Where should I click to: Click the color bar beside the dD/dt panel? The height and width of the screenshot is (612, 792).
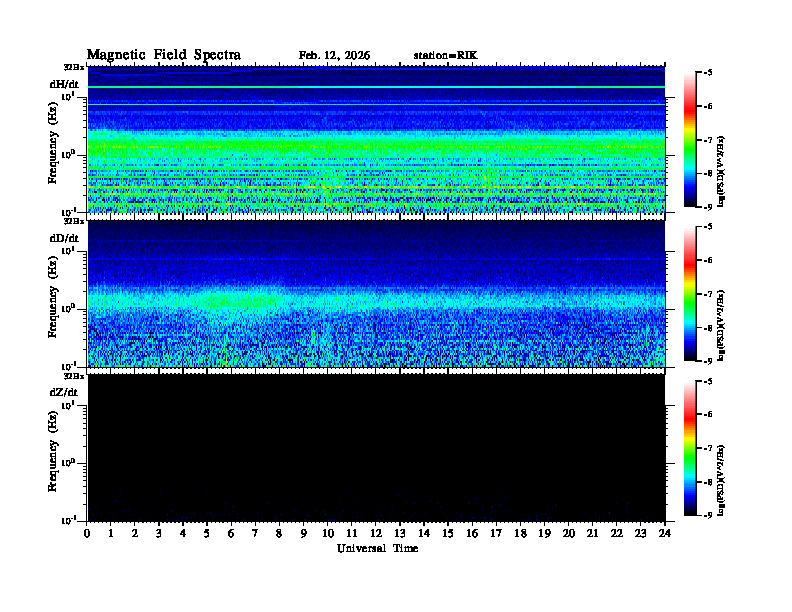(x=690, y=294)
